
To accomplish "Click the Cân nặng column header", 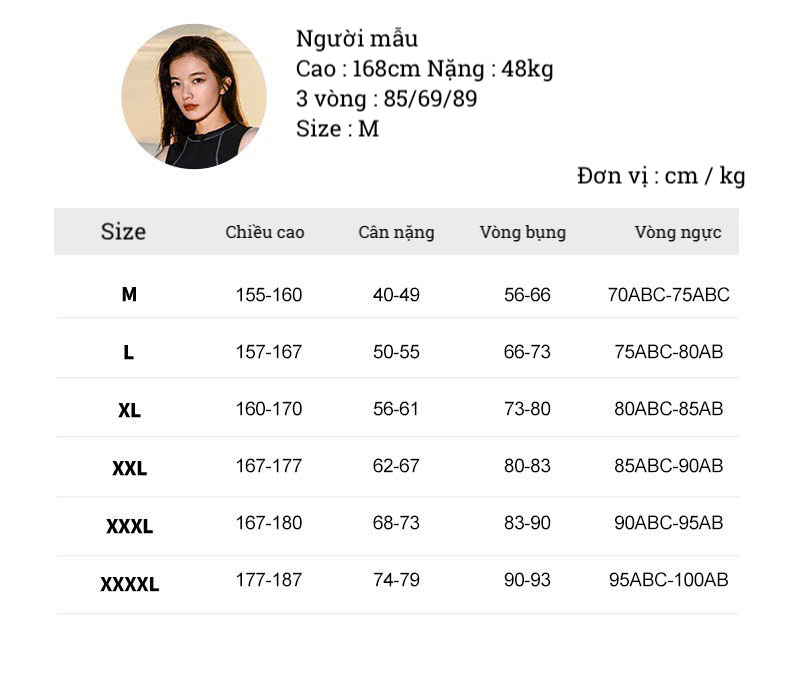I will 396,232.
